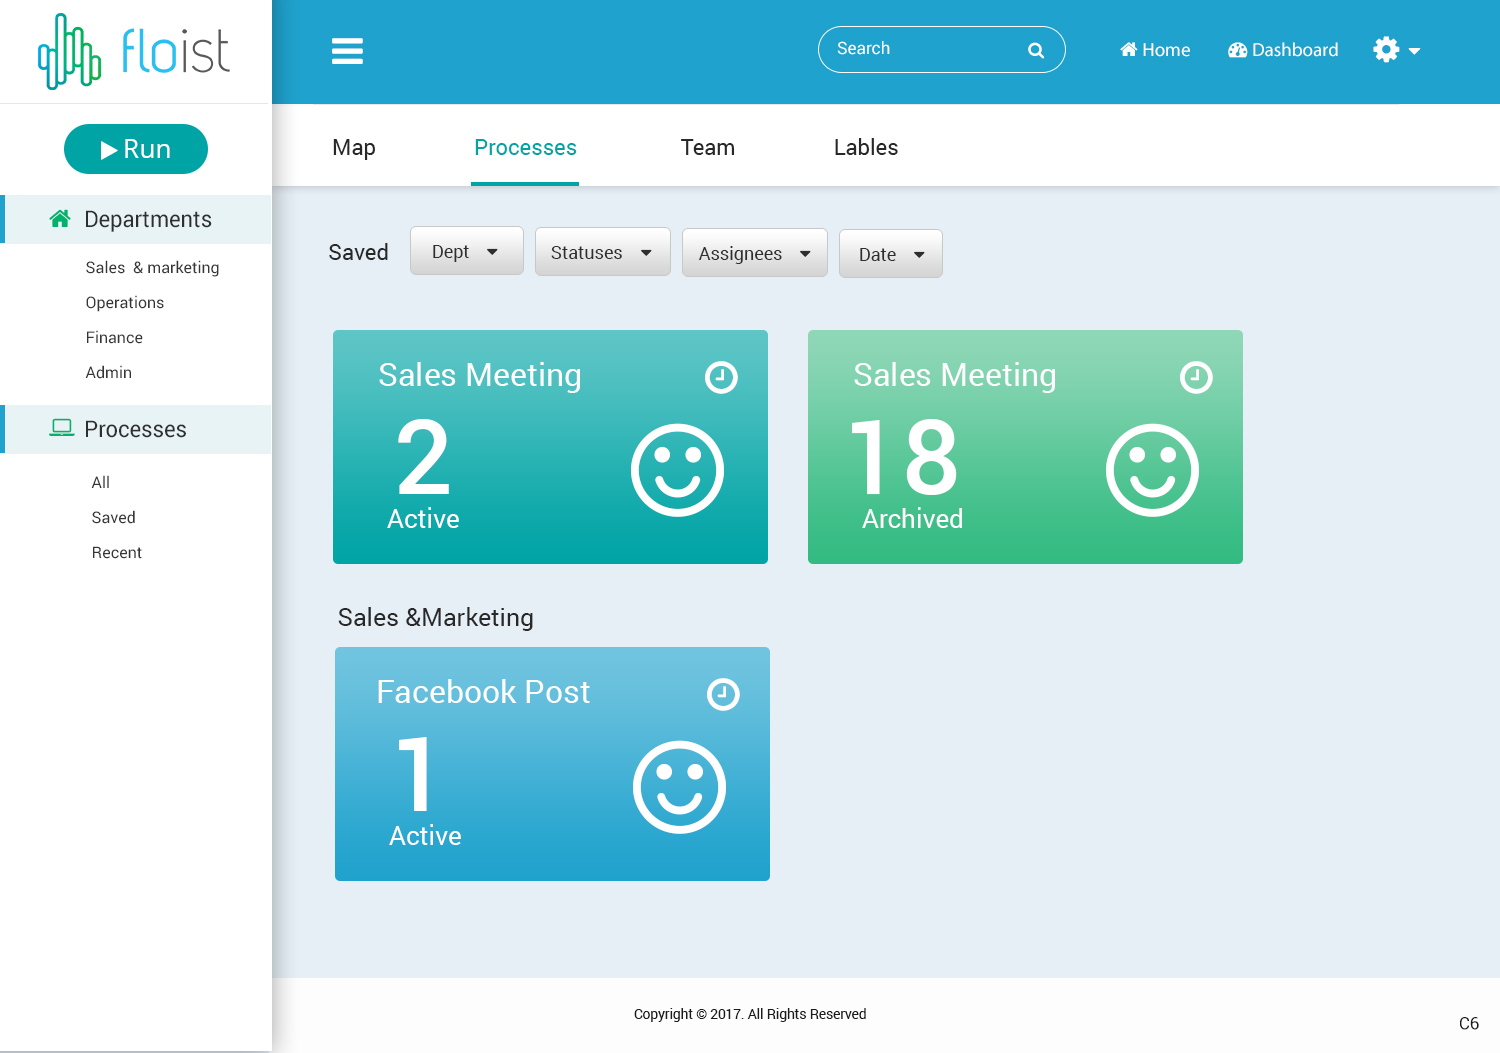Switch to the Team tab
The width and height of the screenshot is (1500, 1053).
(x=707, y=148)
